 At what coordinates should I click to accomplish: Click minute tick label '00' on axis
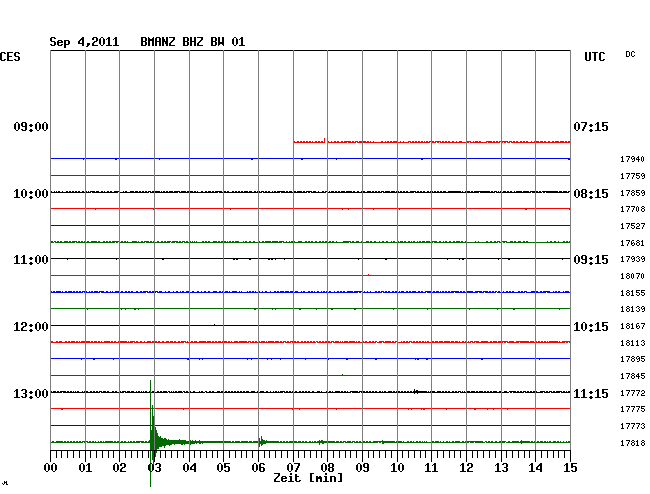click(51, 467)
